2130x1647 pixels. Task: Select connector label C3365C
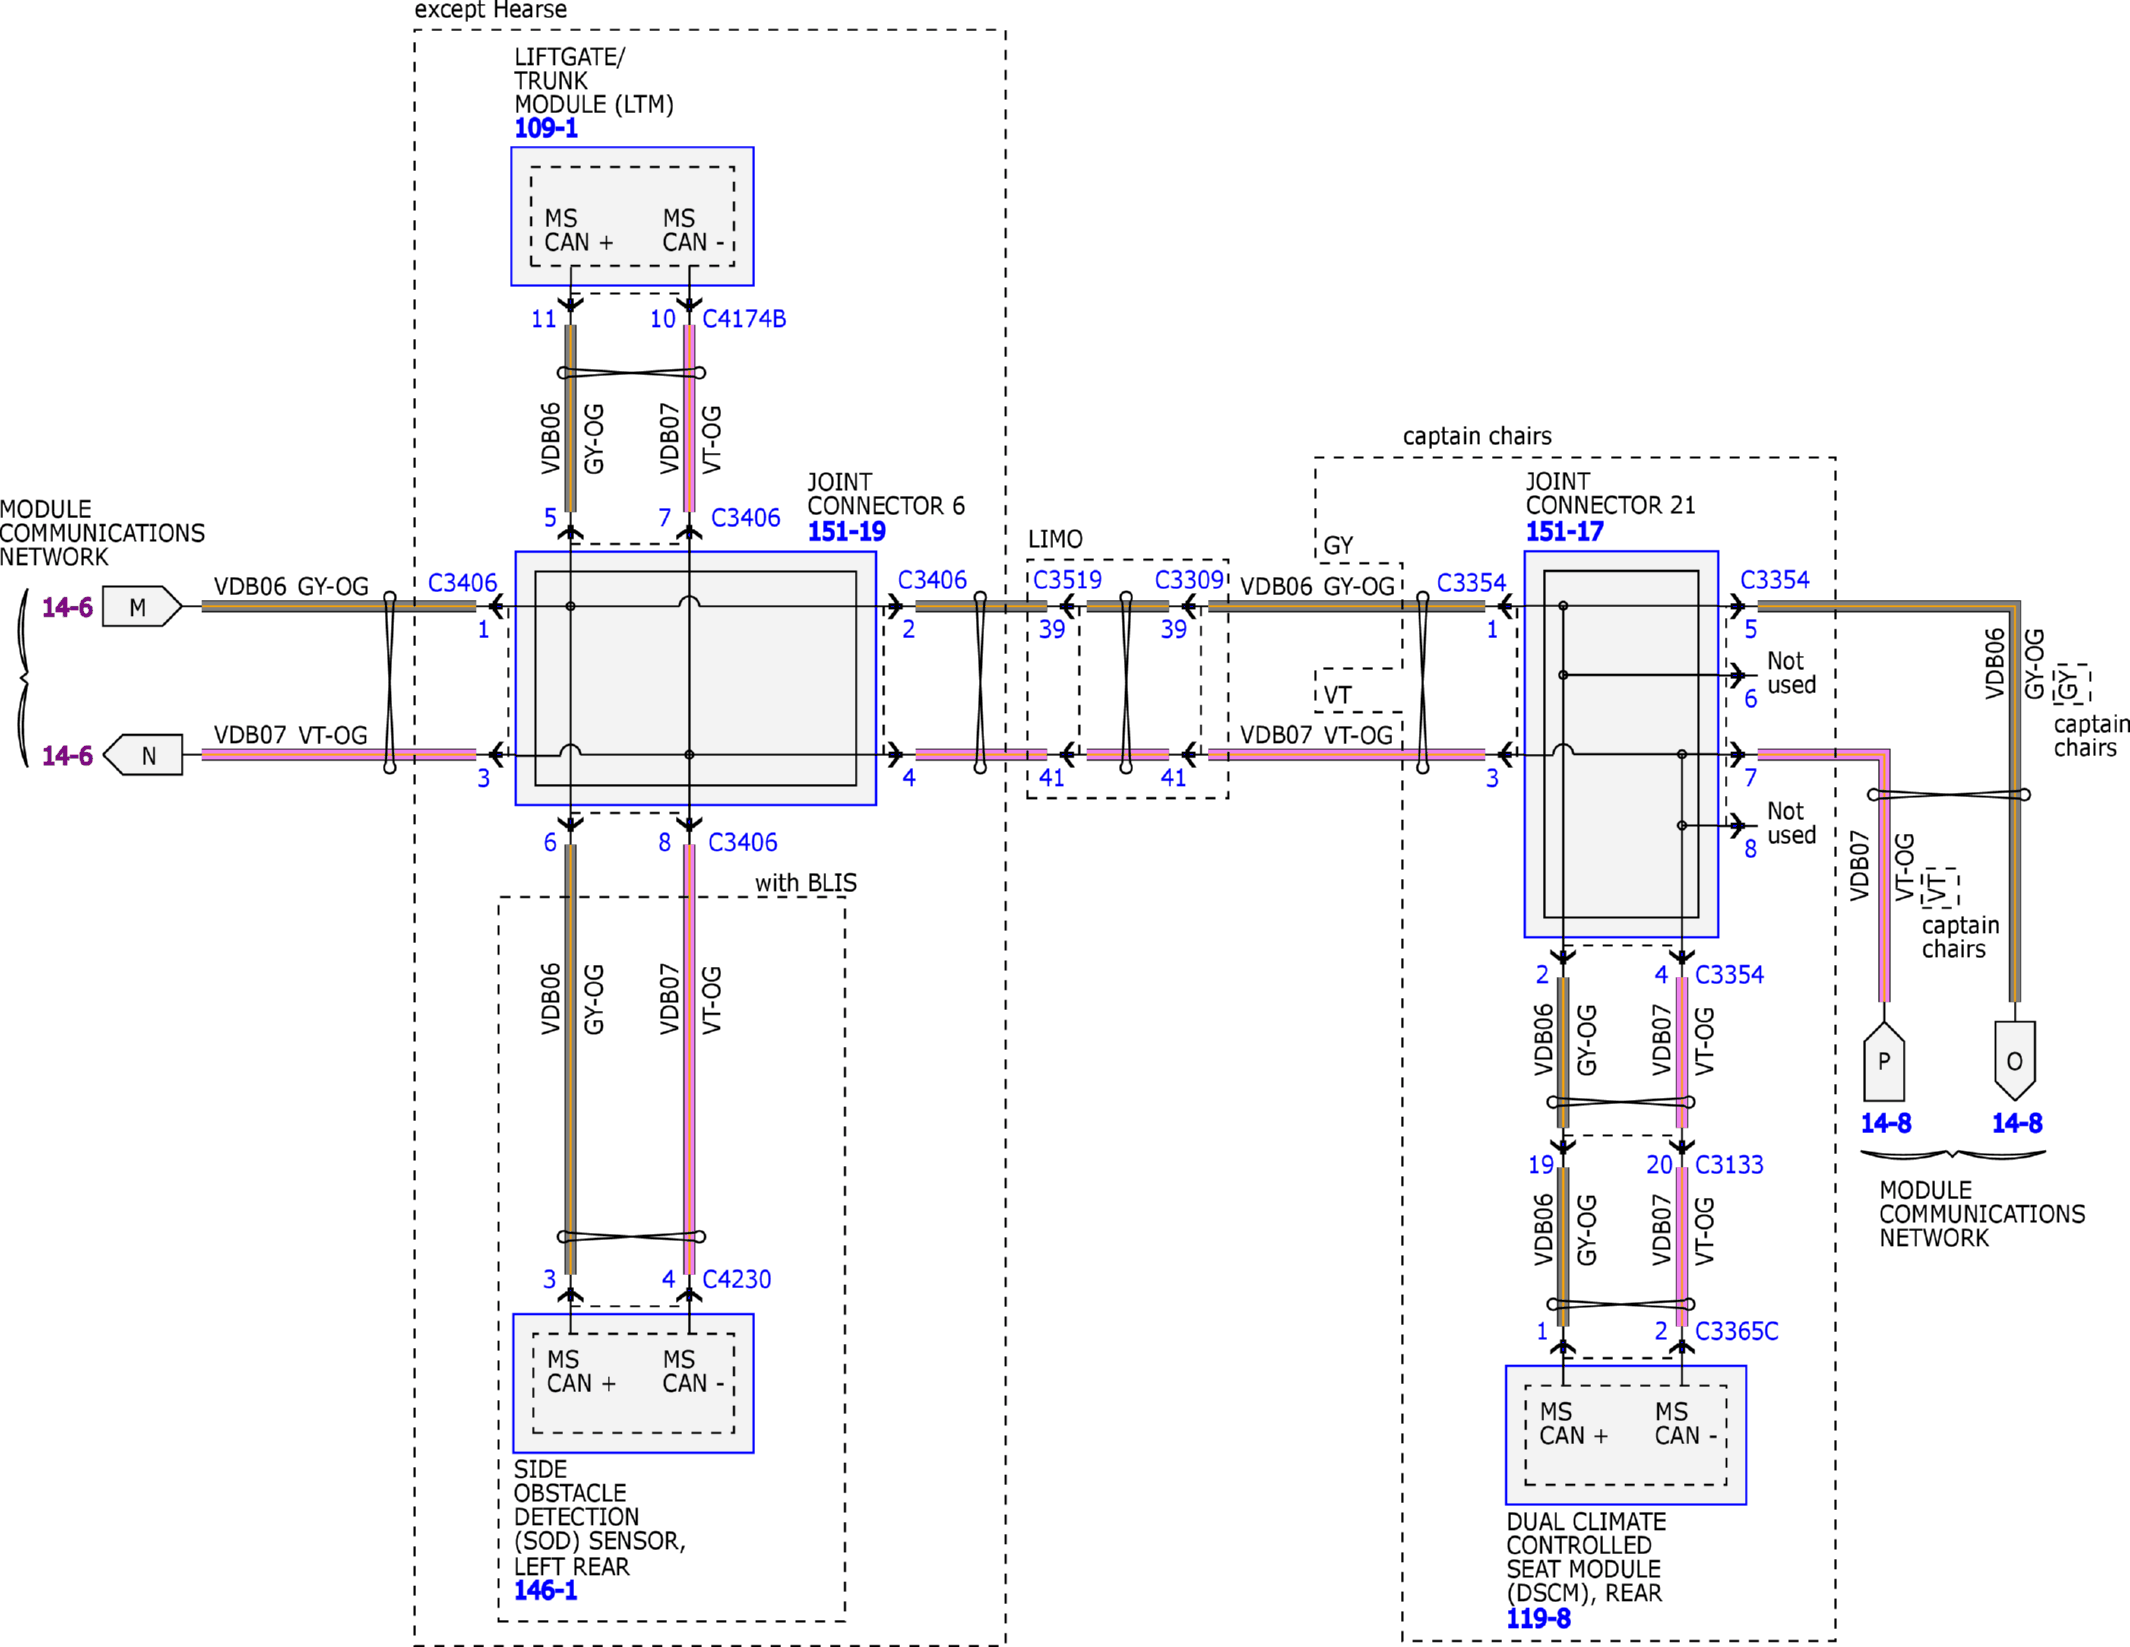click(1737, 1331)
